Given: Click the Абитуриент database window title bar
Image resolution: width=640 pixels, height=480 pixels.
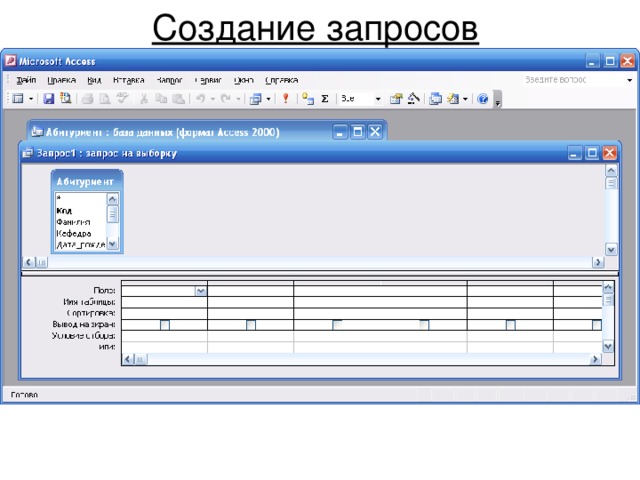Looking at the screenshot, I should click(208, 132).
